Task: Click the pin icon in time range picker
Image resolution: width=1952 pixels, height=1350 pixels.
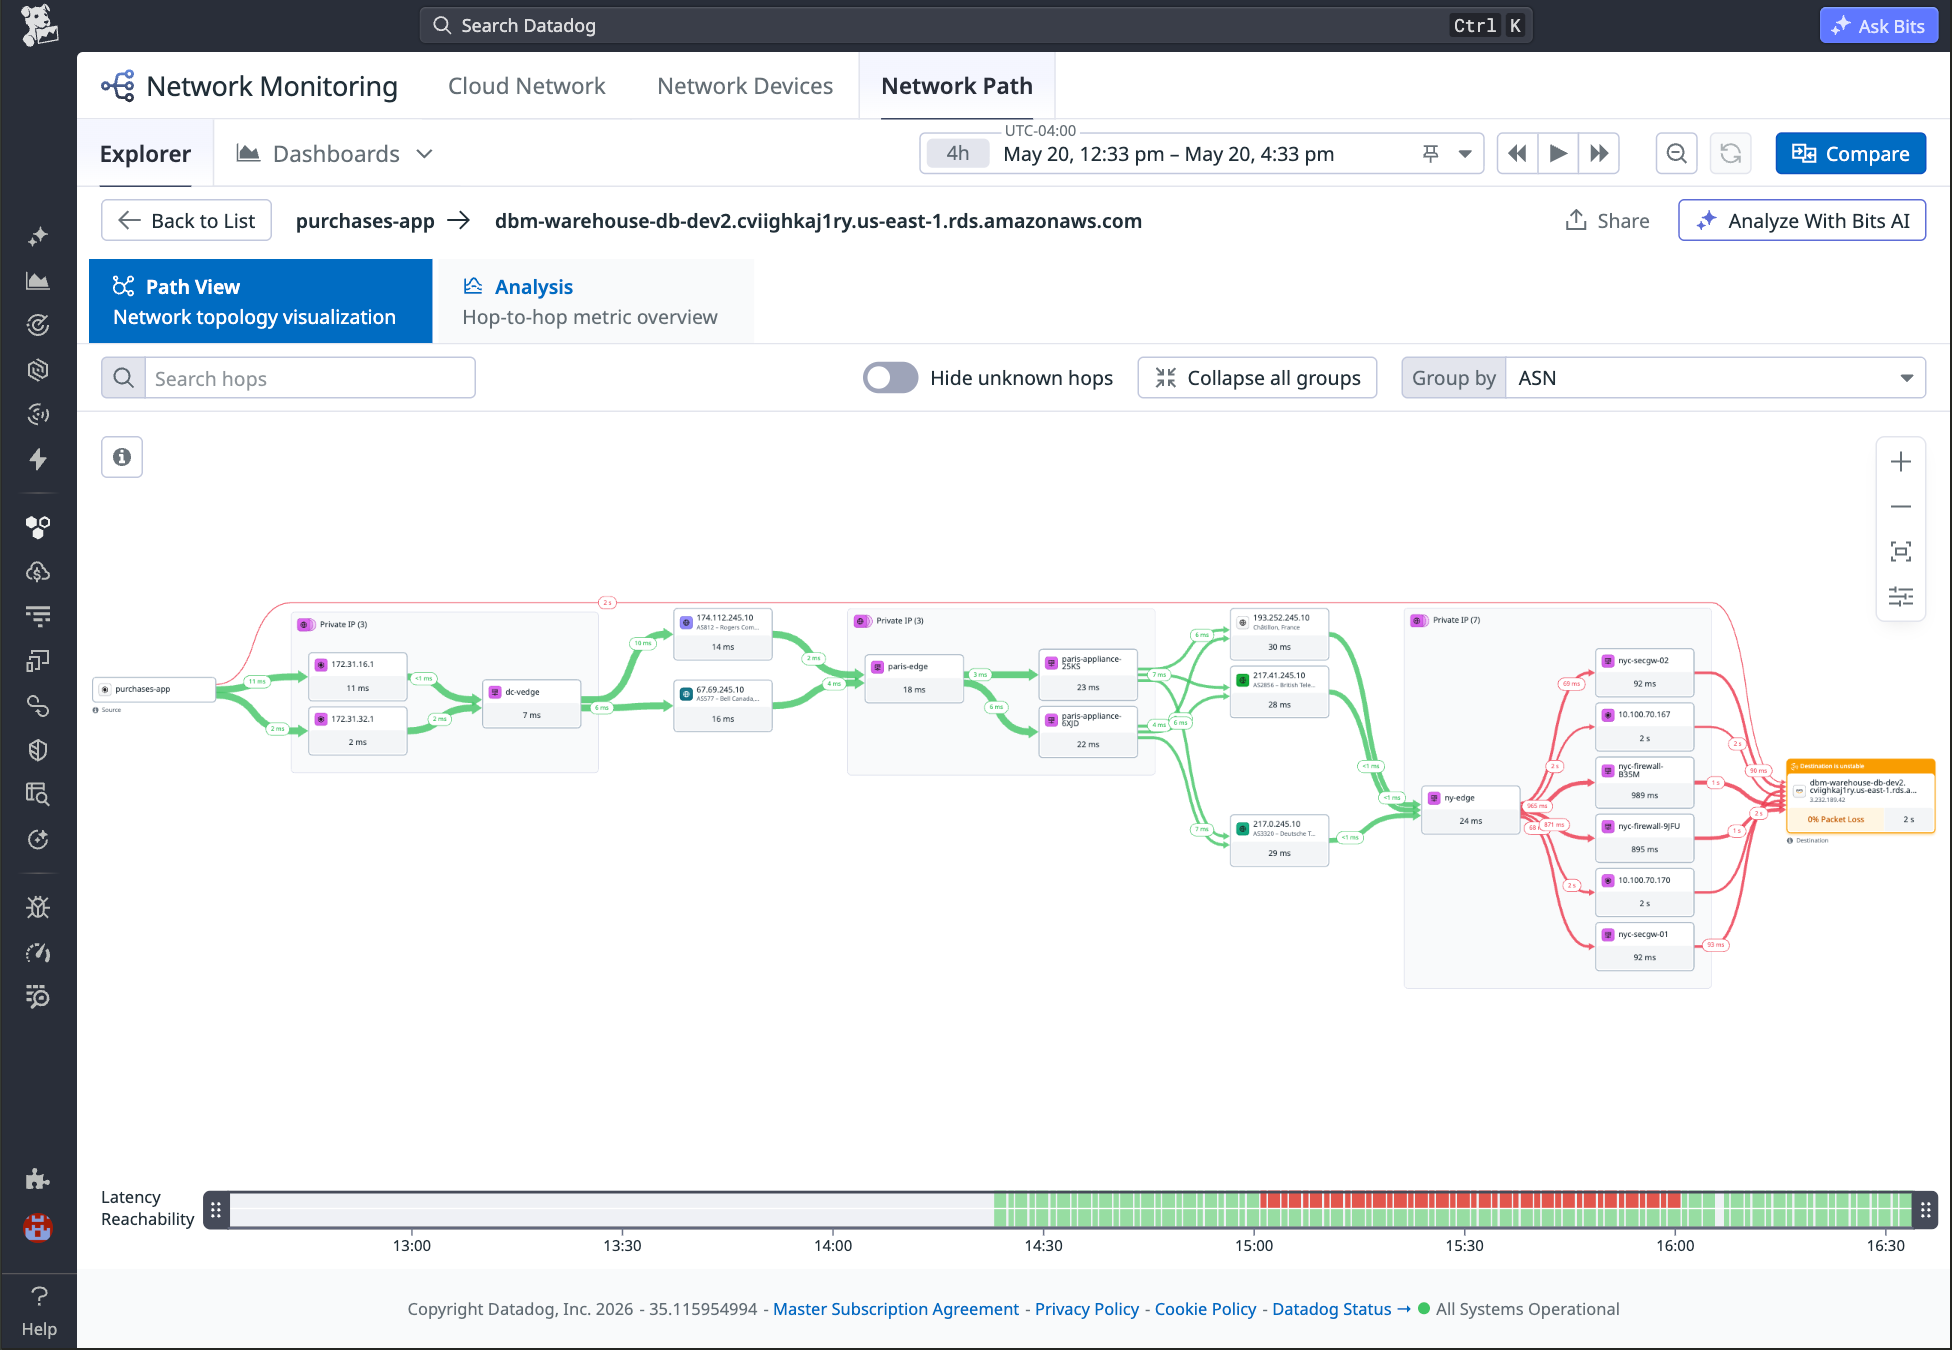Action: 1431,154
